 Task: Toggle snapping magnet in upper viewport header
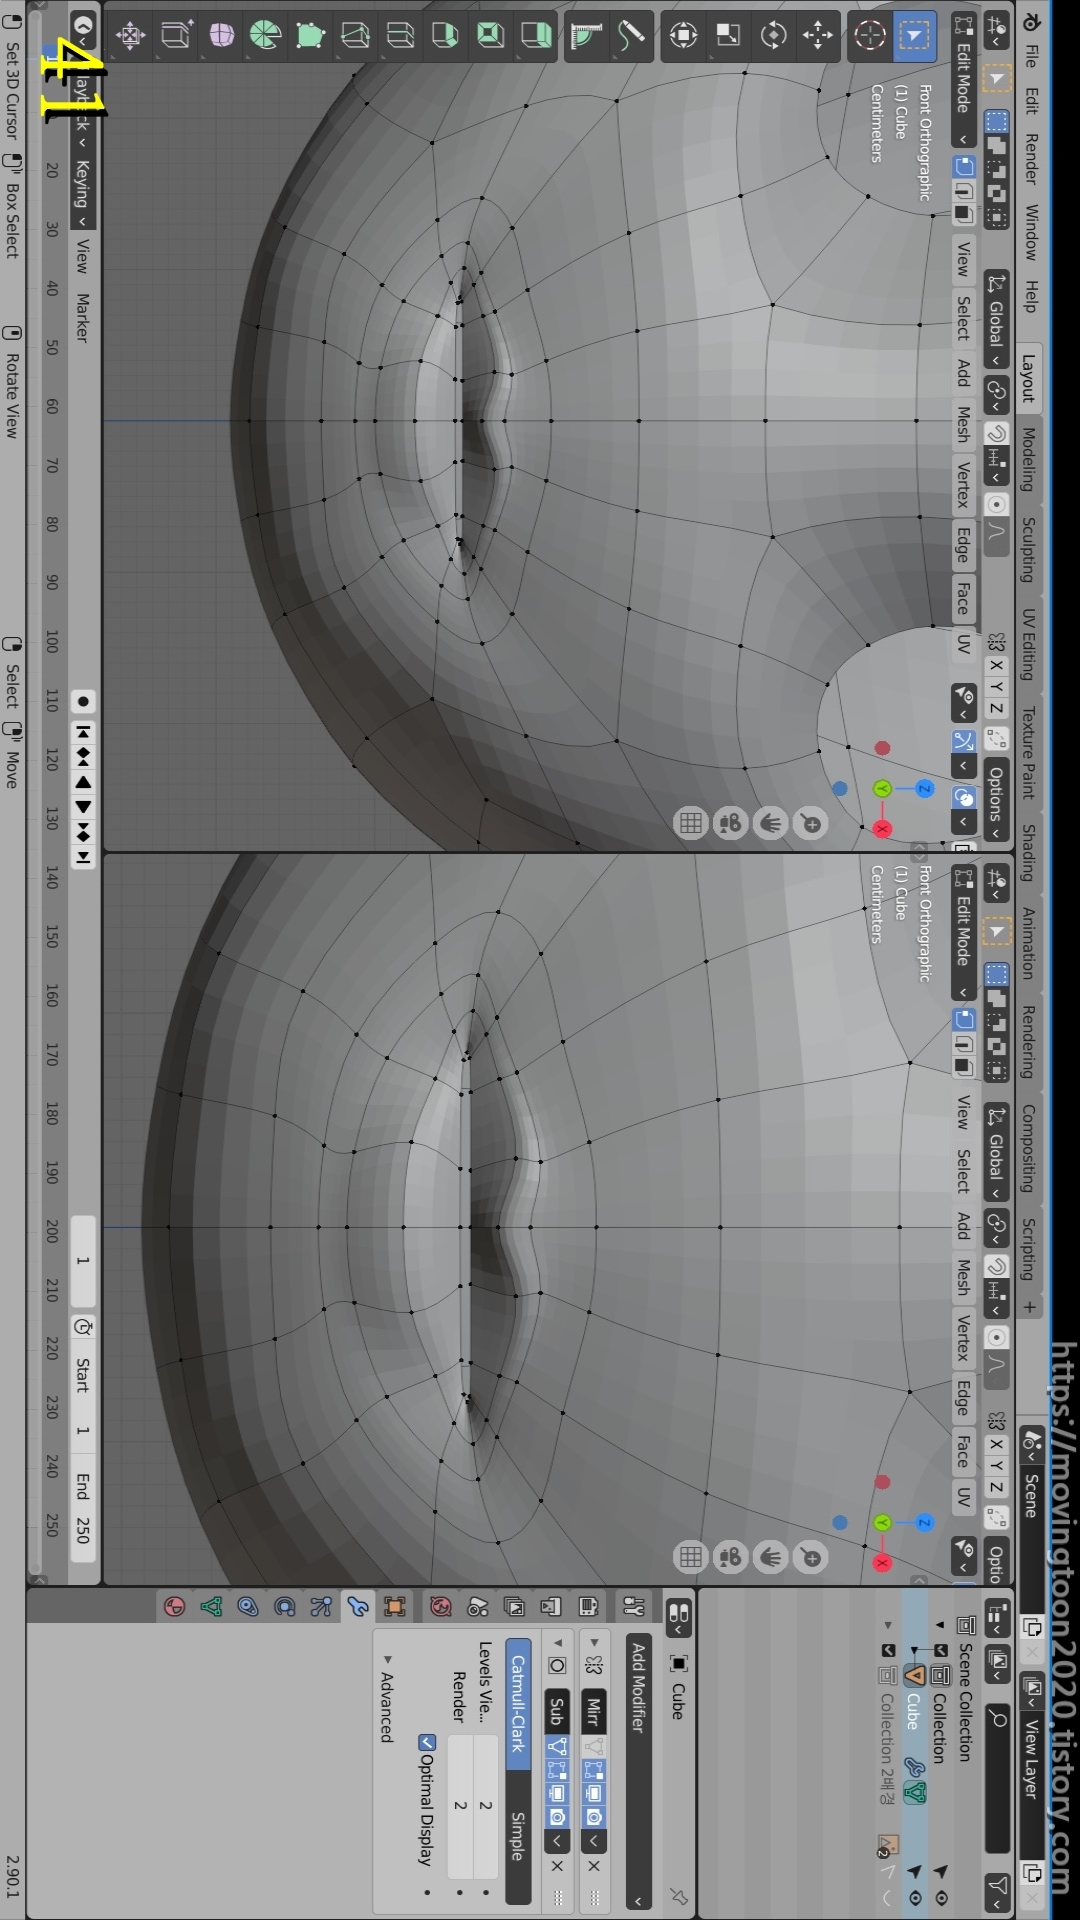tap(997, 433)
